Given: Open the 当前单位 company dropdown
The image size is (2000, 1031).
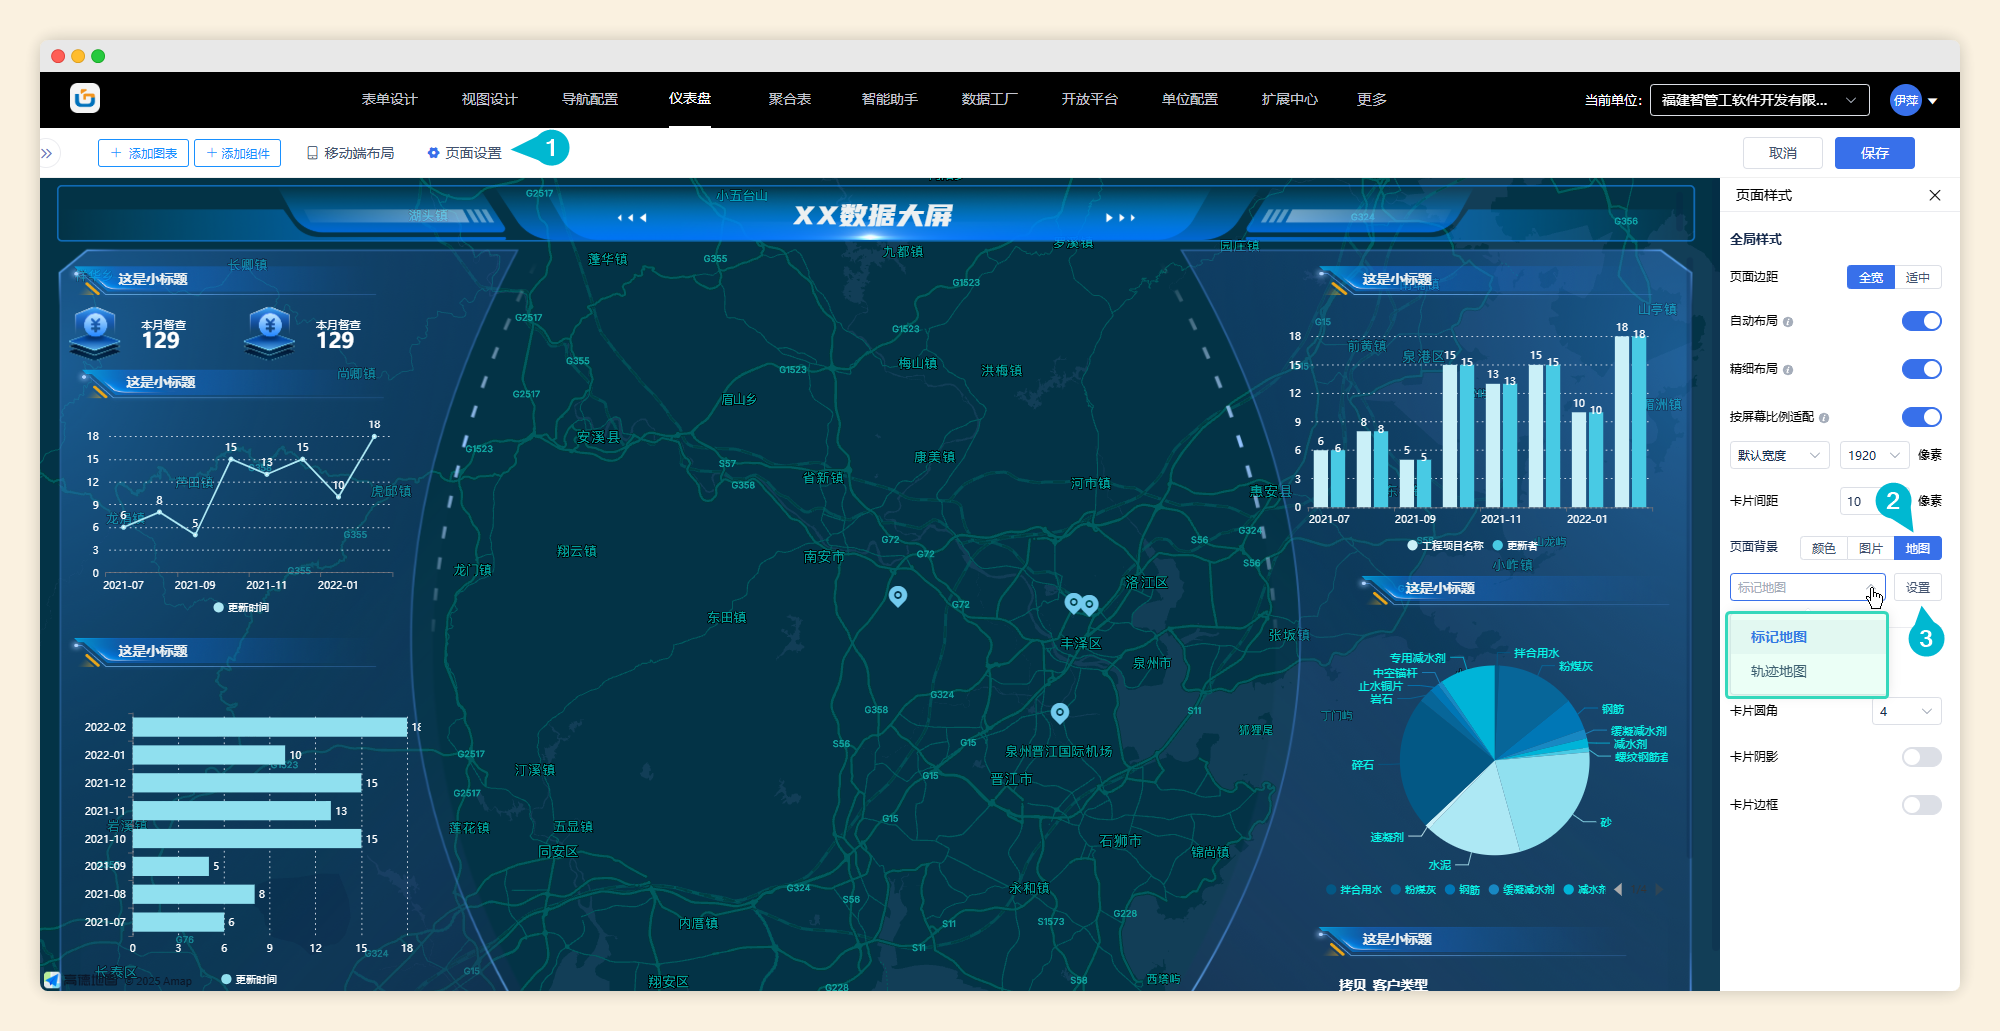Looking at the screenshot, I should 1758,100.
